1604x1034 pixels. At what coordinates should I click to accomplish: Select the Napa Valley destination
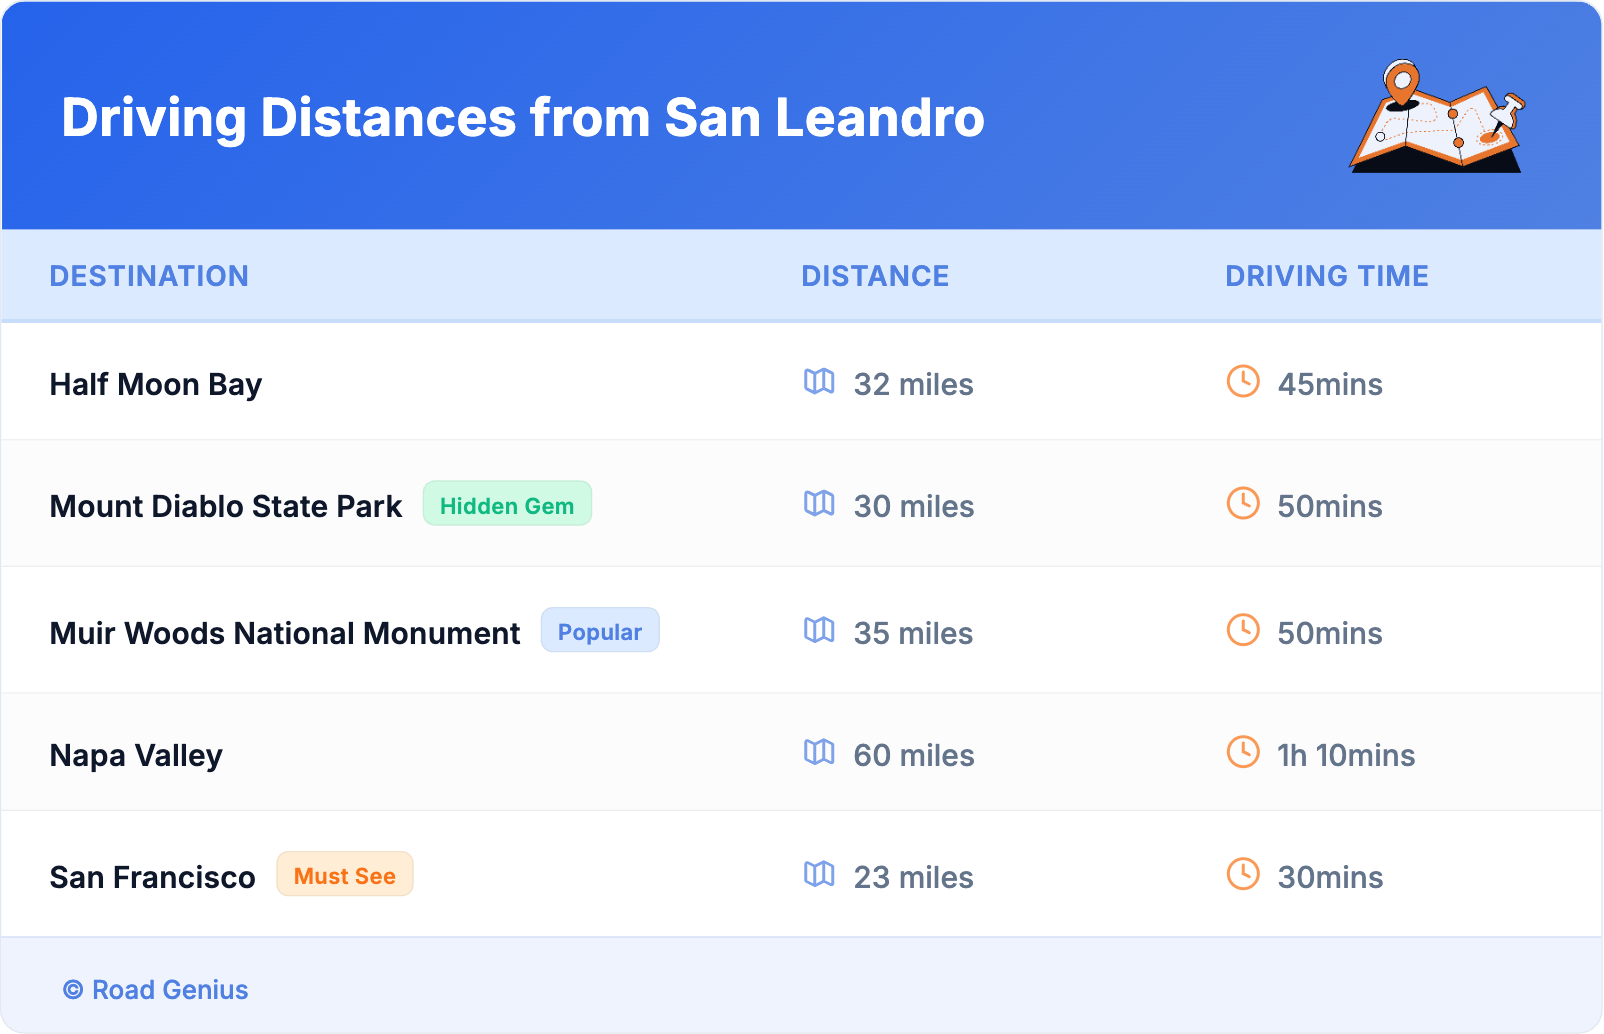136,756
